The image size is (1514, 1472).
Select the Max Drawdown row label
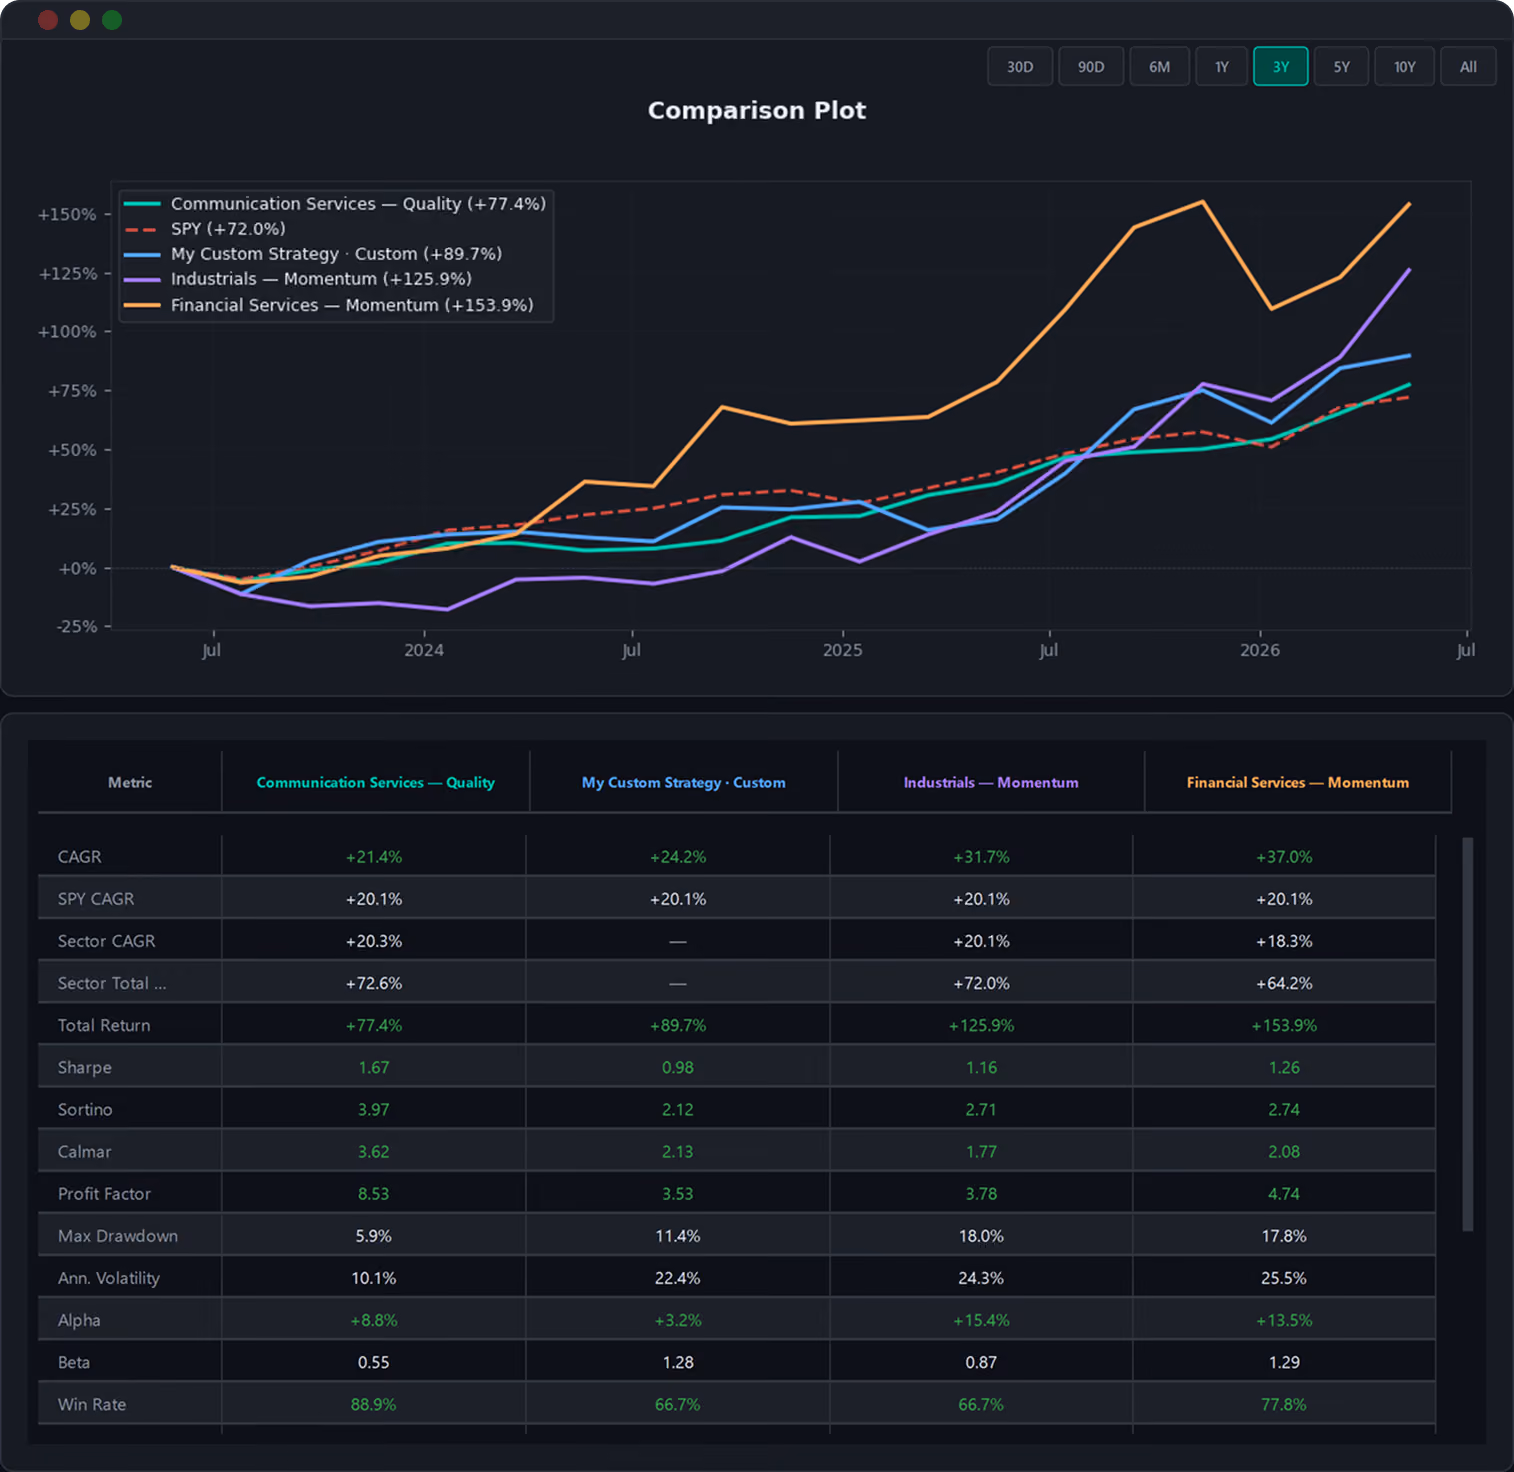click(118, 1236)
